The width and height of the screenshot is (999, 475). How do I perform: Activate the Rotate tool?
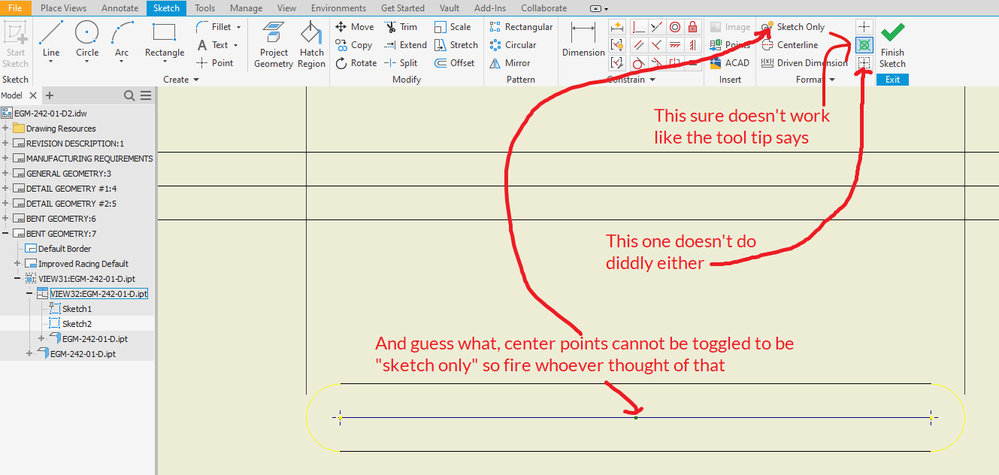click(355, 62)
